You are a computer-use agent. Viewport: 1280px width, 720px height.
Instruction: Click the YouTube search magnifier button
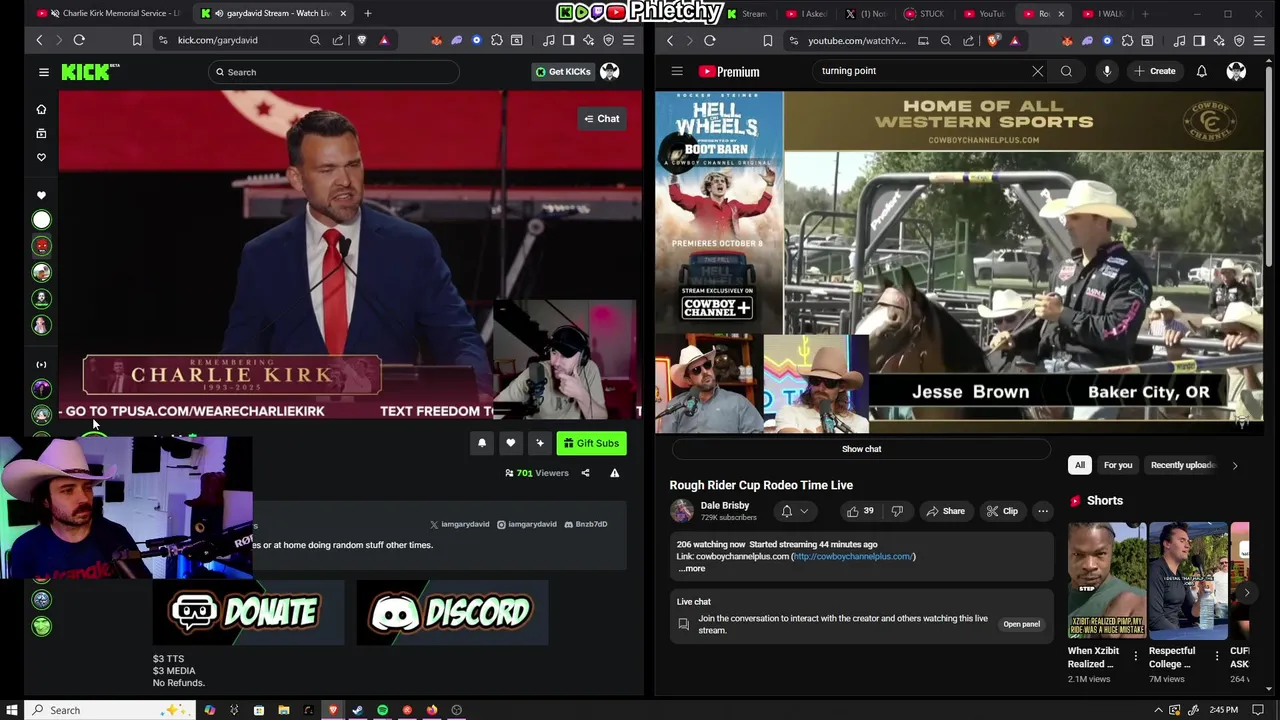coord(1066,71)
